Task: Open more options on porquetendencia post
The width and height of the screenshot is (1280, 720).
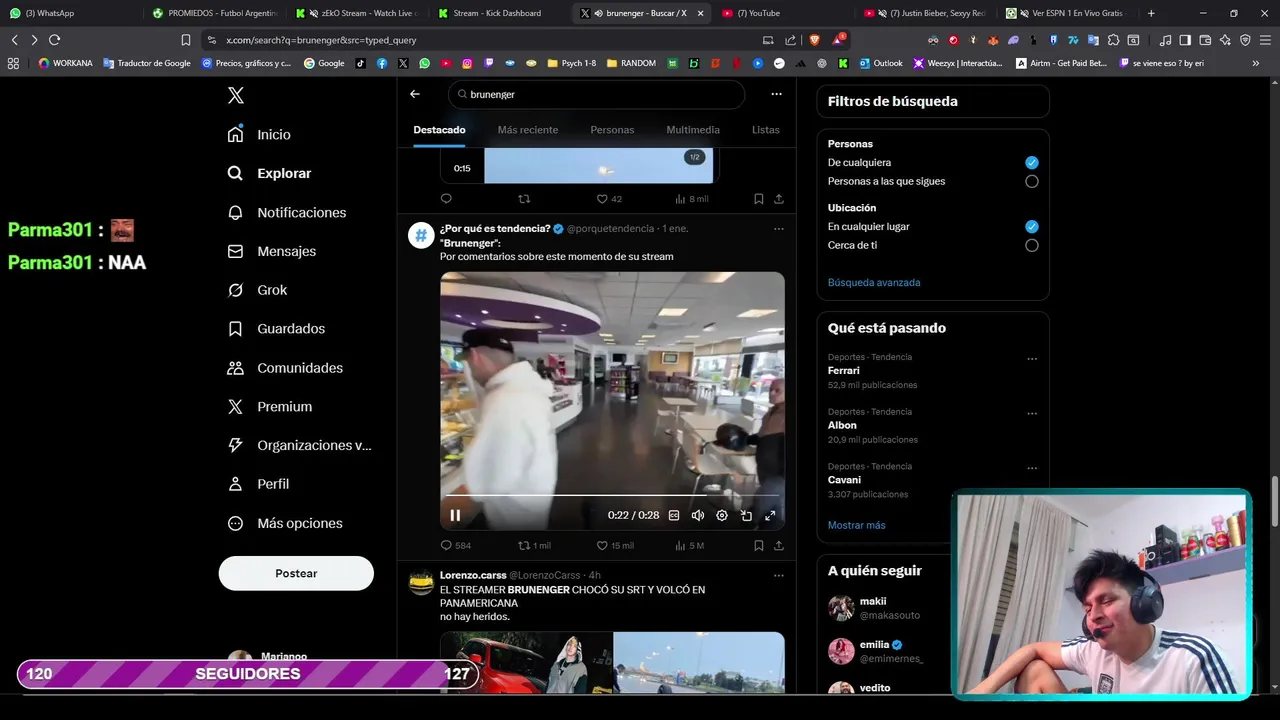Action: point(778,228)
